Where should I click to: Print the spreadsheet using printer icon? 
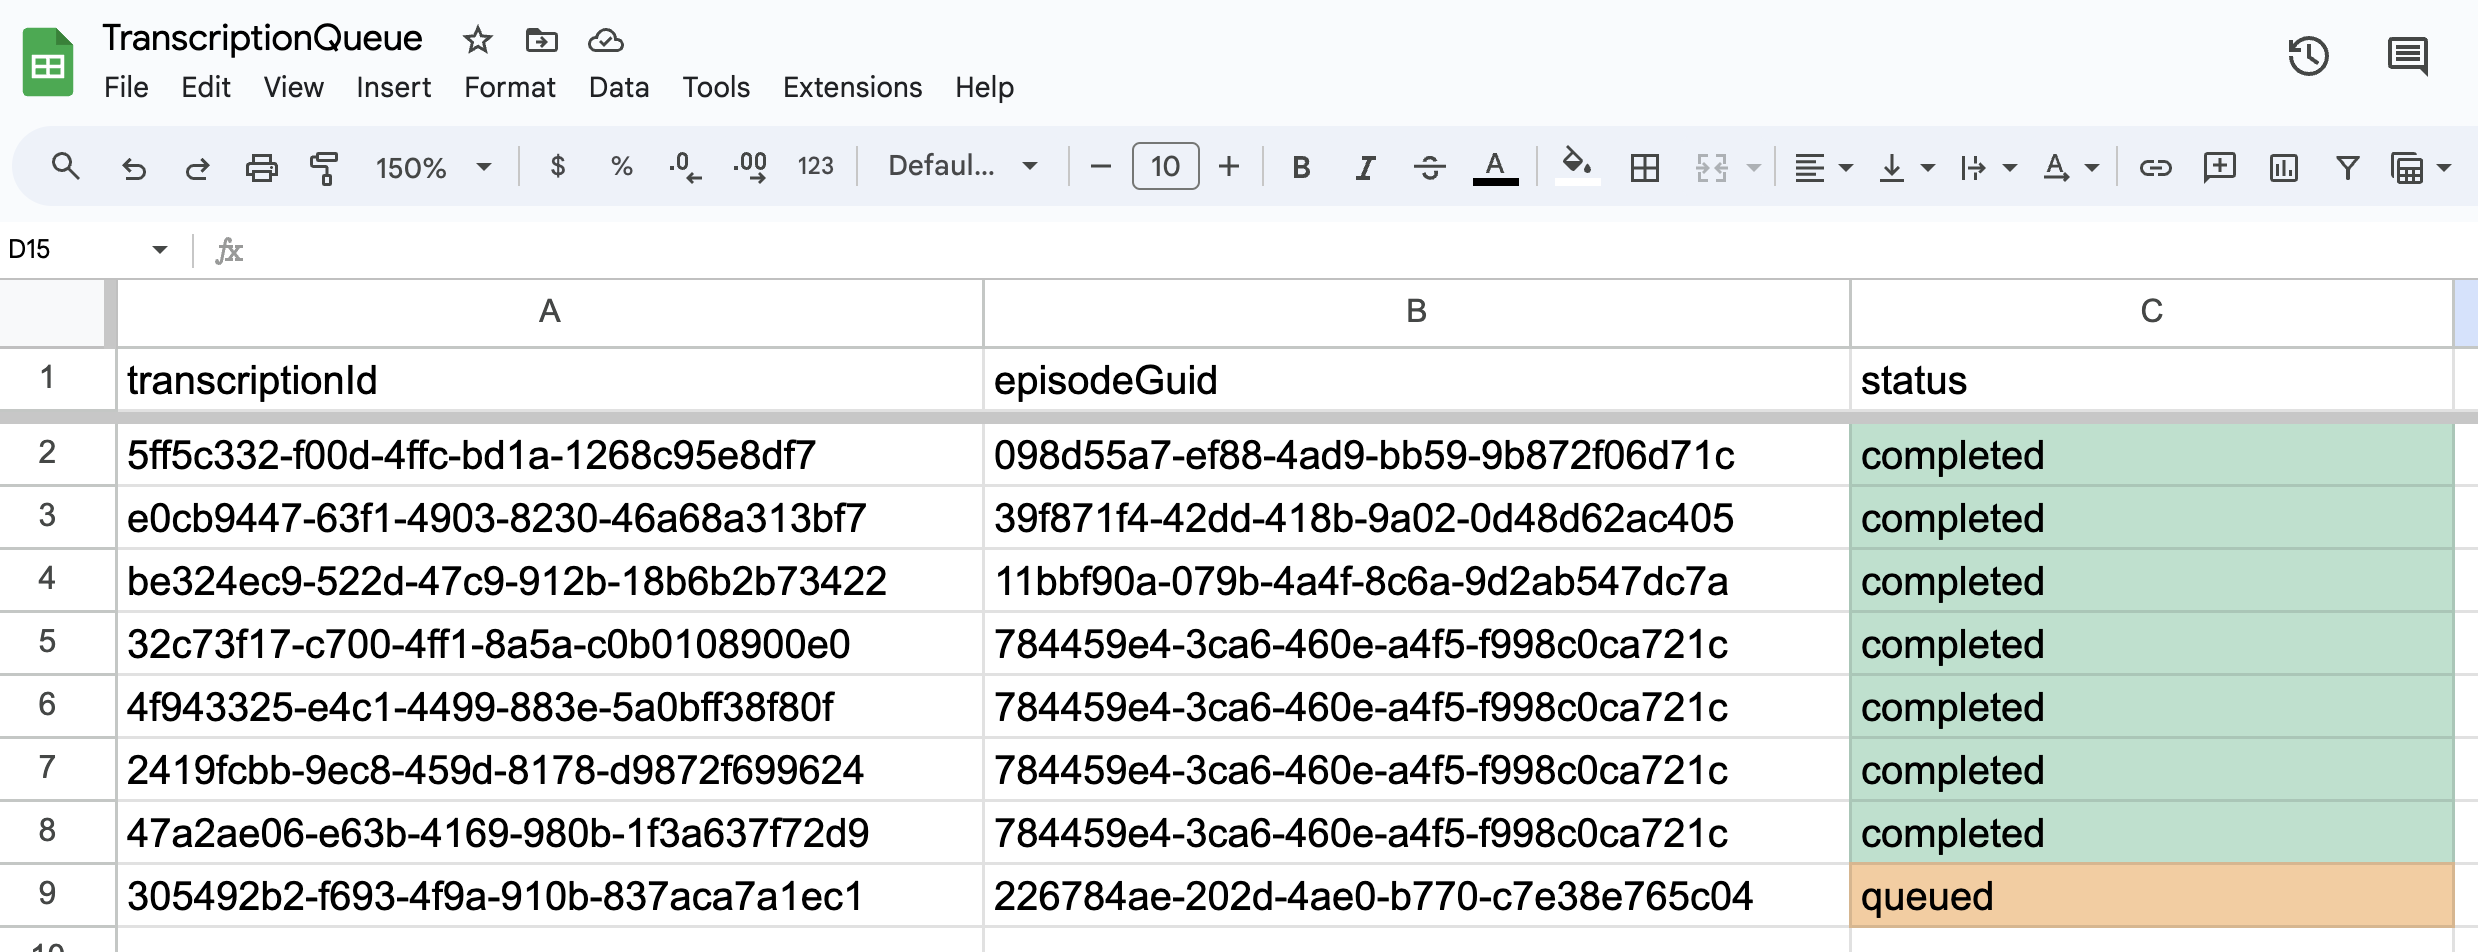point(261,167)
